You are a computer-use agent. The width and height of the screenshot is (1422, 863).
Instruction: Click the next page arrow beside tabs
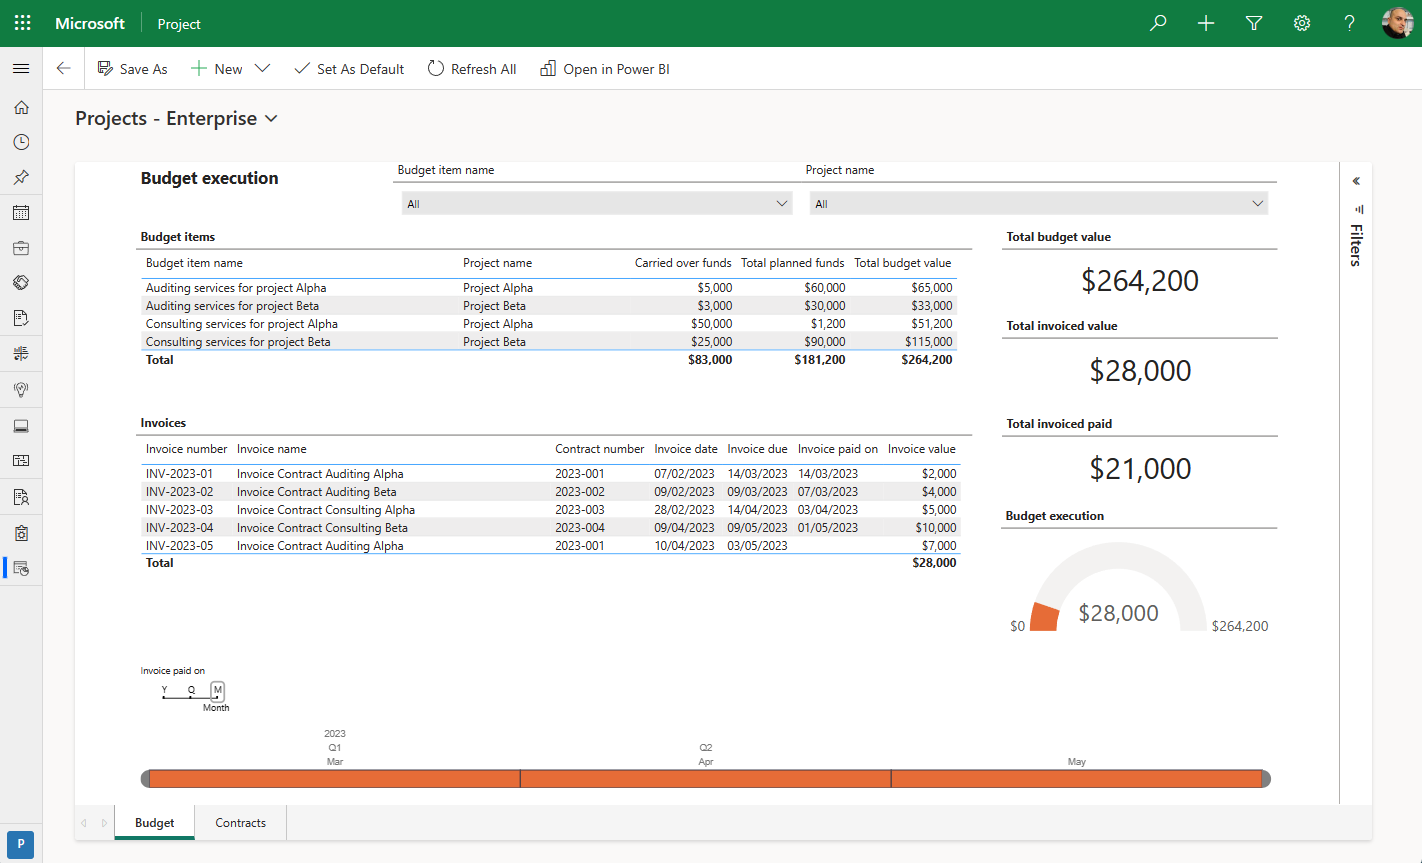click(105, 823)
